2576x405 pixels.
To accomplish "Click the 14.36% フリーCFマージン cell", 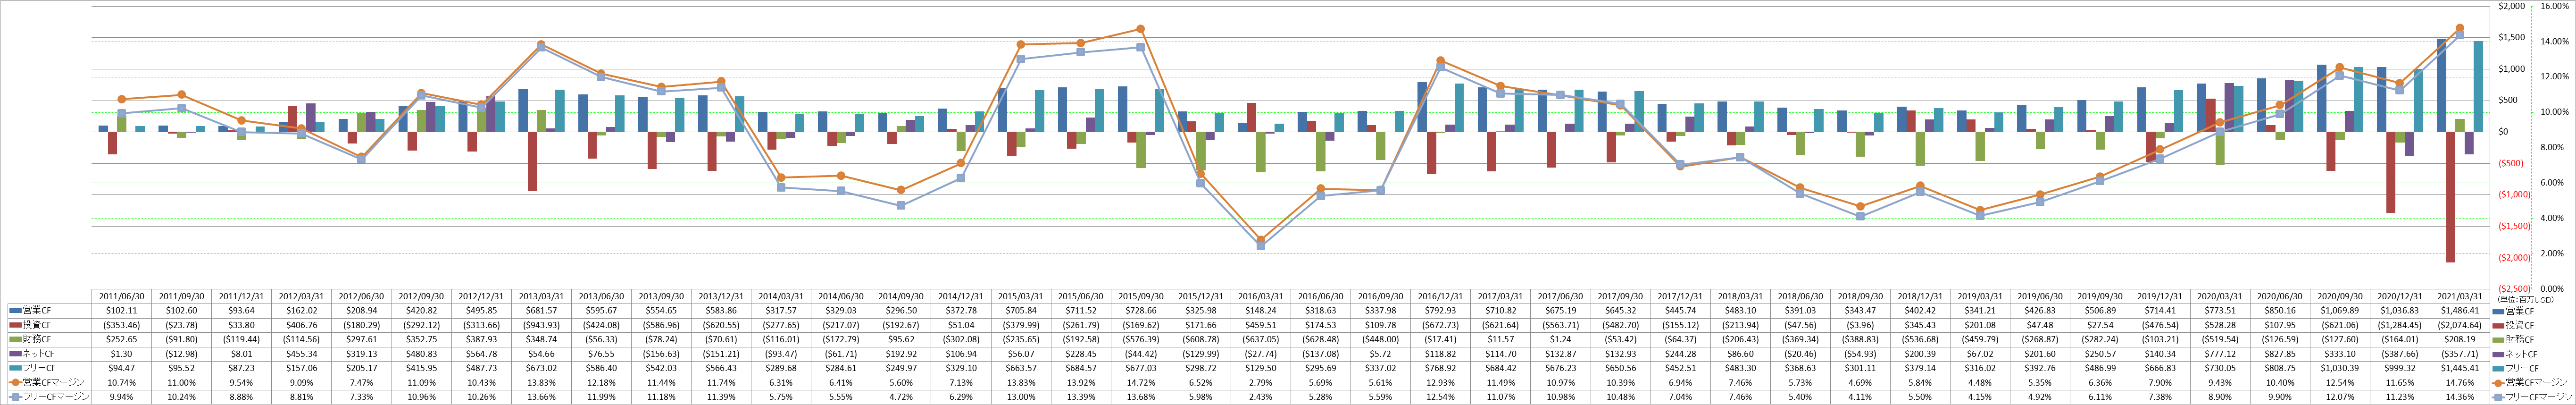I will [x=2461, y=397].
